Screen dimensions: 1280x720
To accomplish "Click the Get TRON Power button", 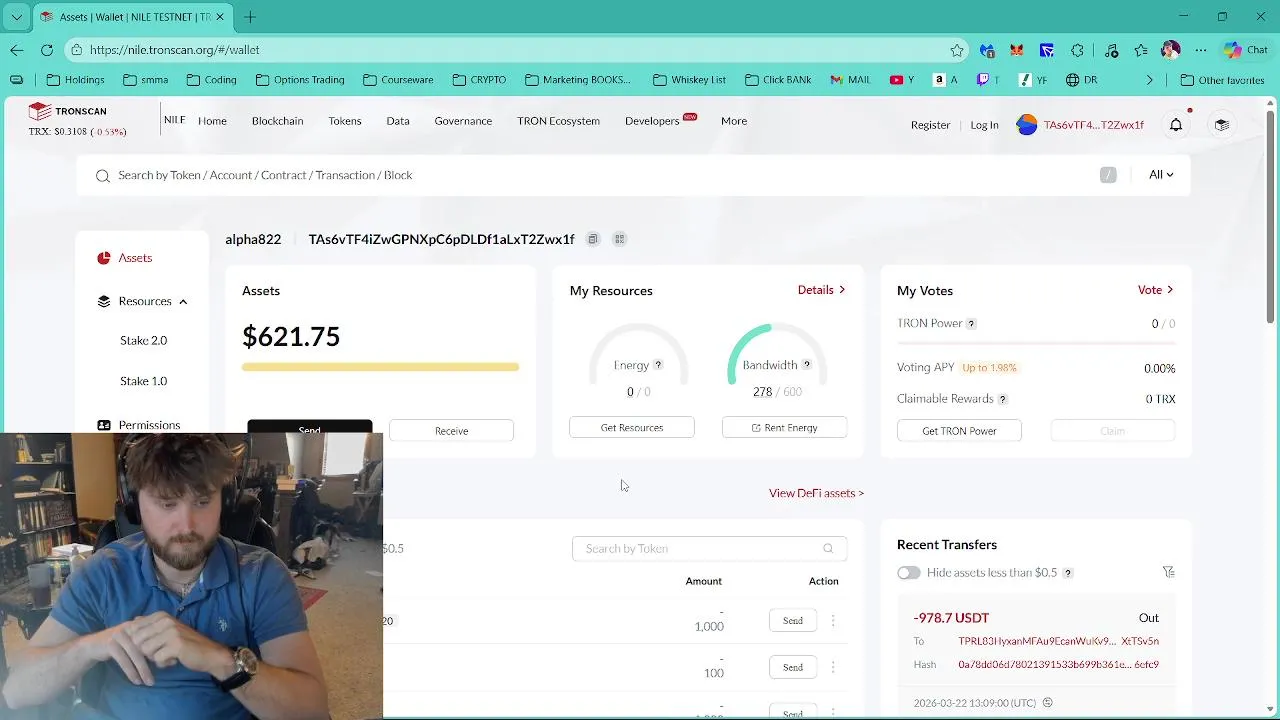I will coord(959,431).
